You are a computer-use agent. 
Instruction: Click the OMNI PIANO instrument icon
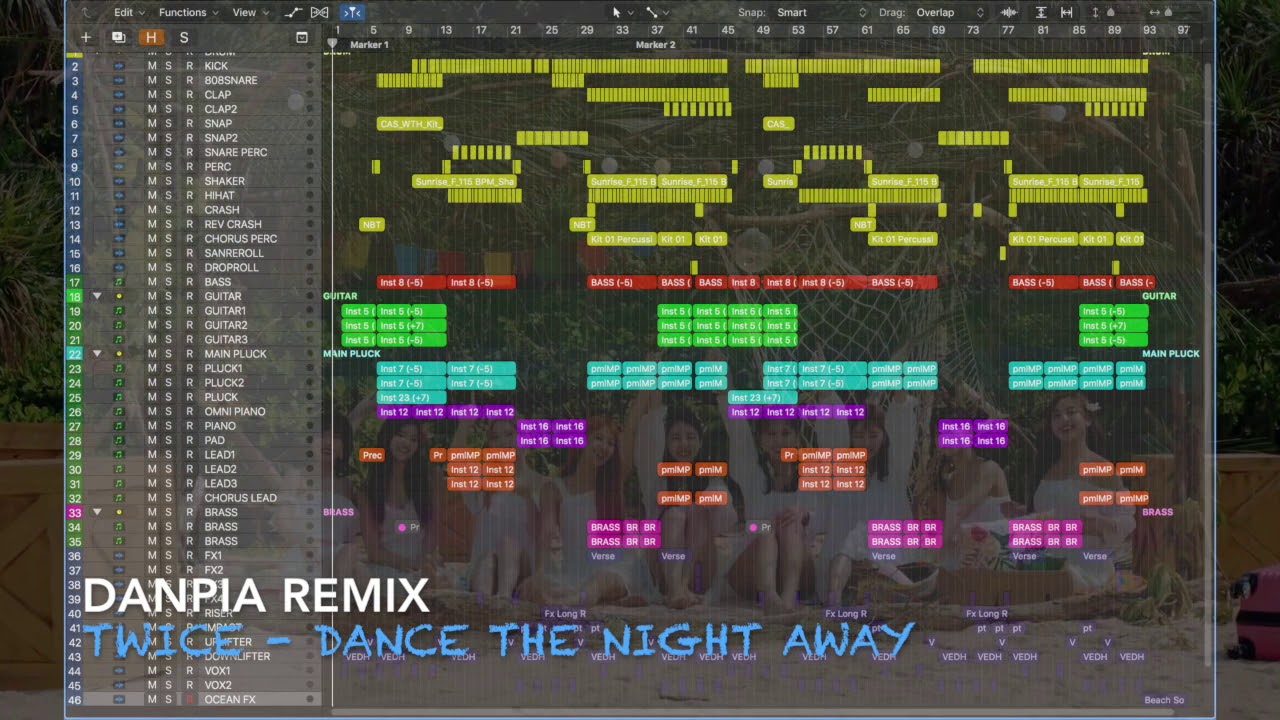click(x=119, y=412)
